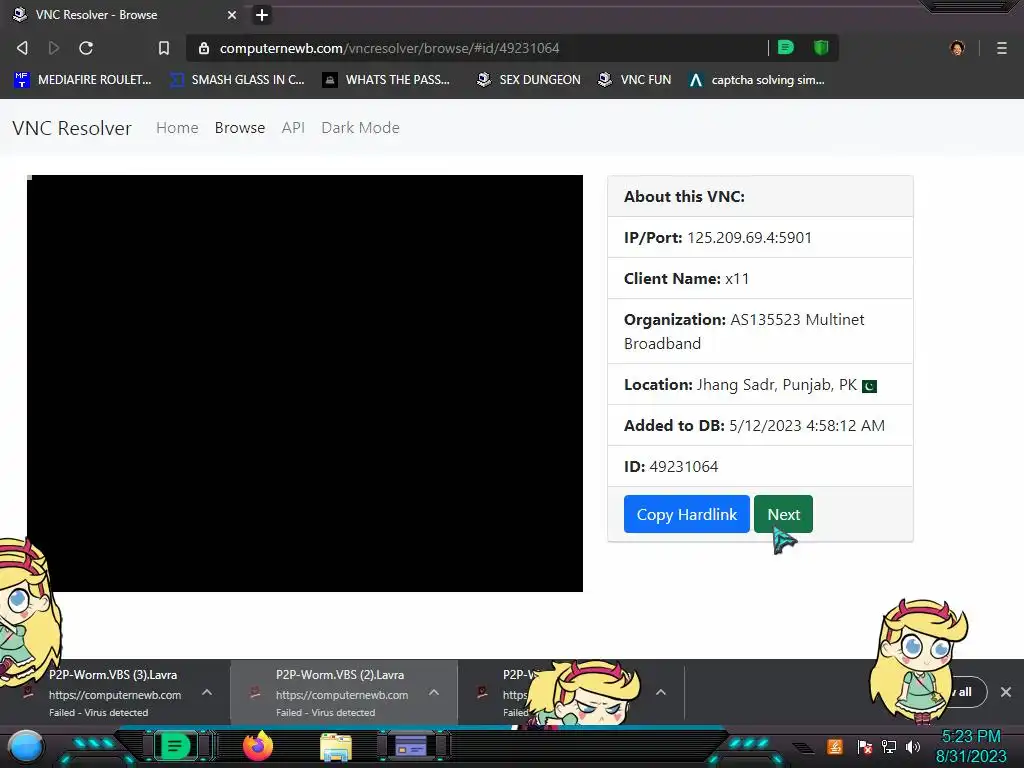
Task: Select the VNC Resolver - Browse tab
Action: [x=124, y=14]
